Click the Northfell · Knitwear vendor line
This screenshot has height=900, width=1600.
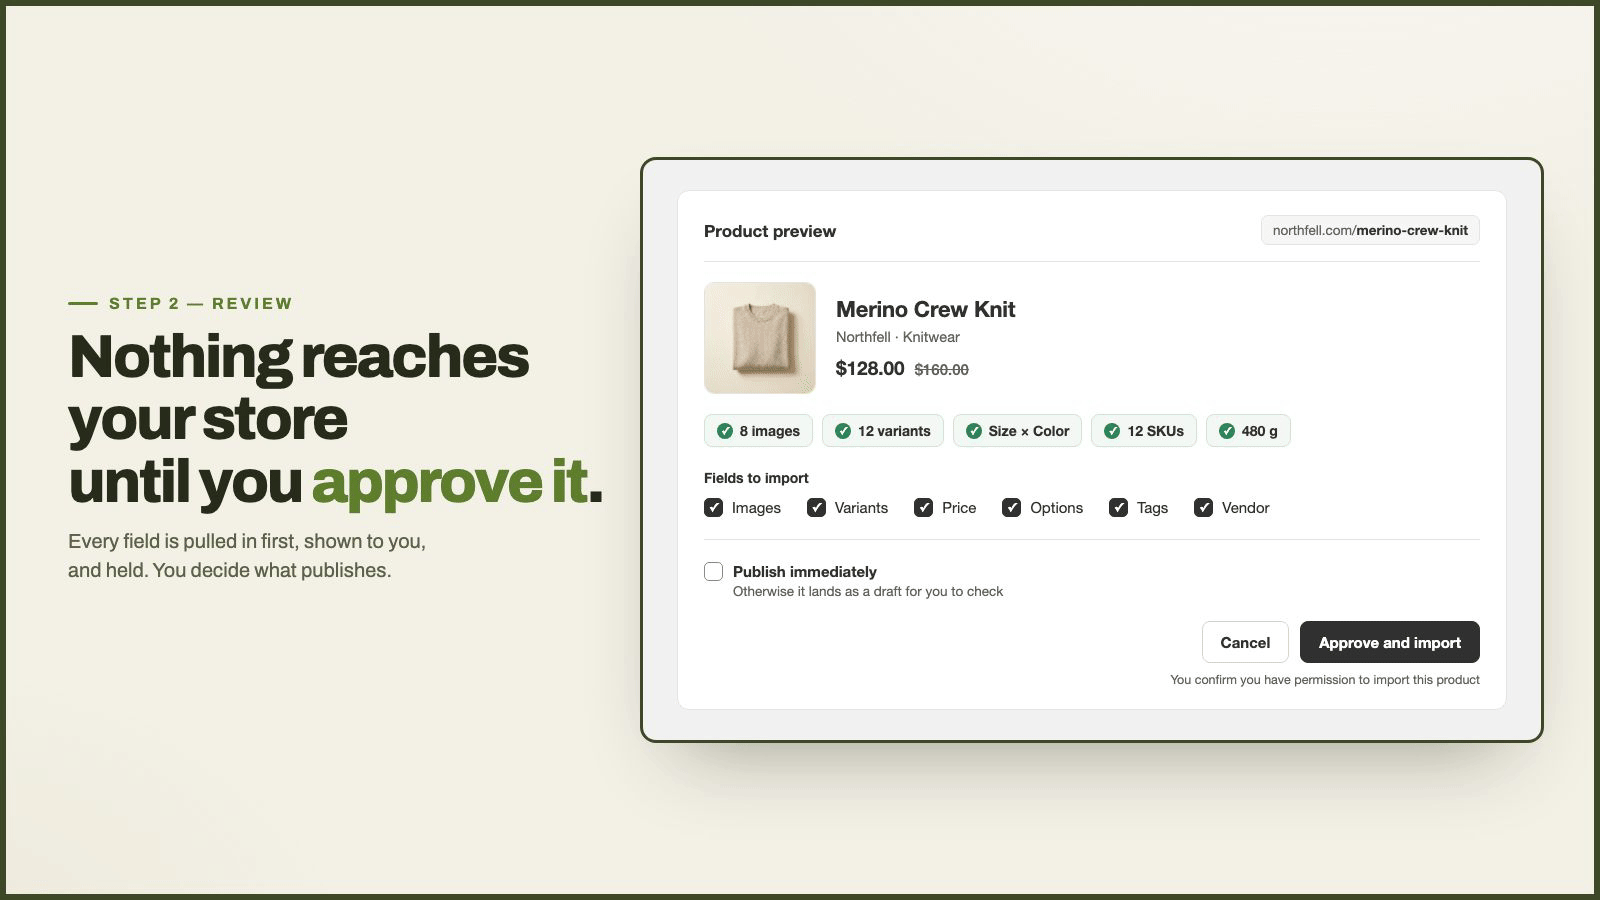point(898,337)
